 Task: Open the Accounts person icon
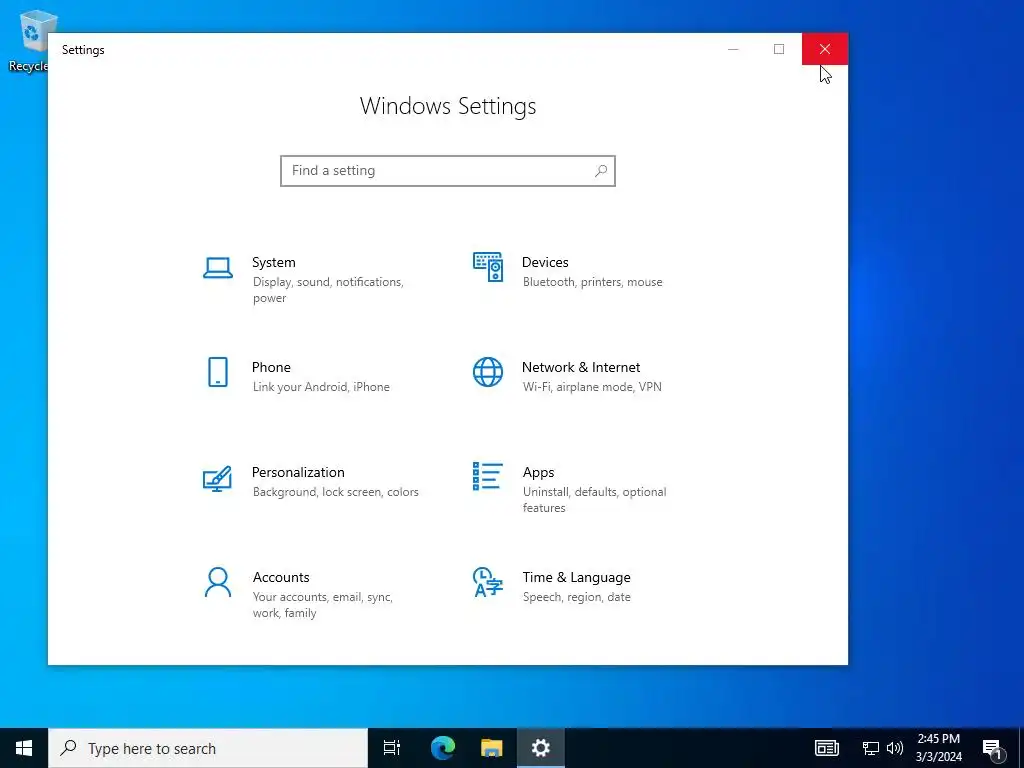point(217,583)
